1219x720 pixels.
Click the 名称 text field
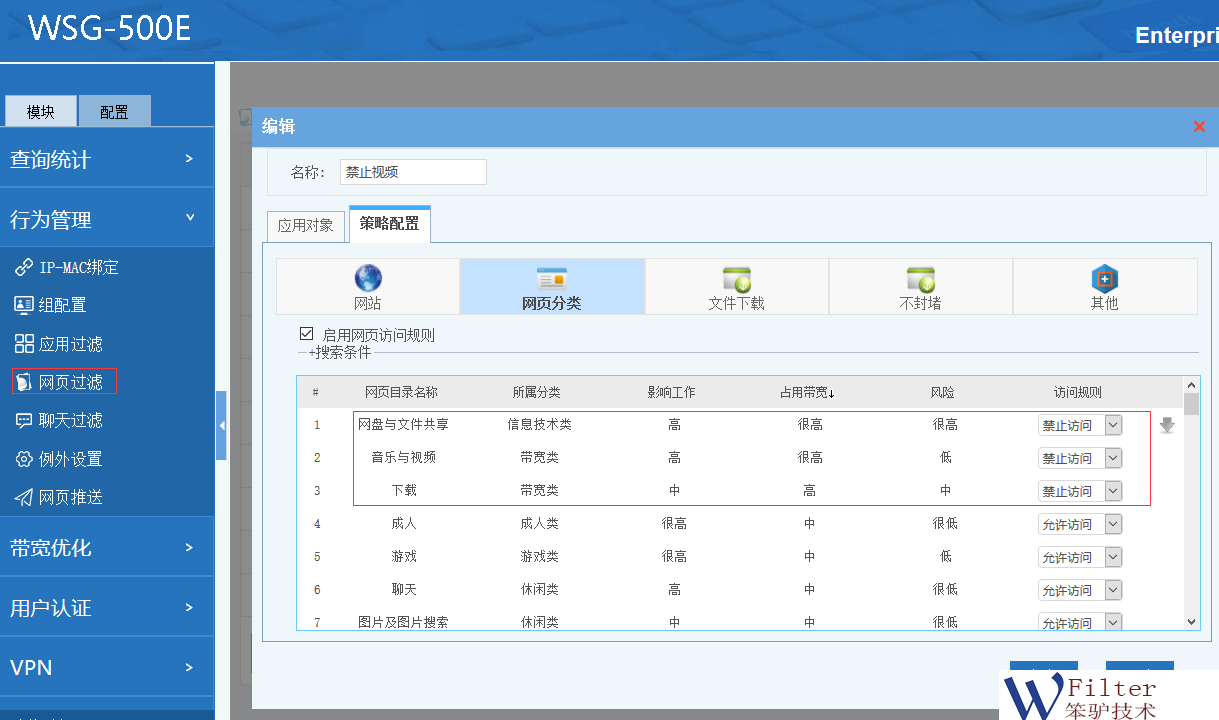(x=413, y=172)
